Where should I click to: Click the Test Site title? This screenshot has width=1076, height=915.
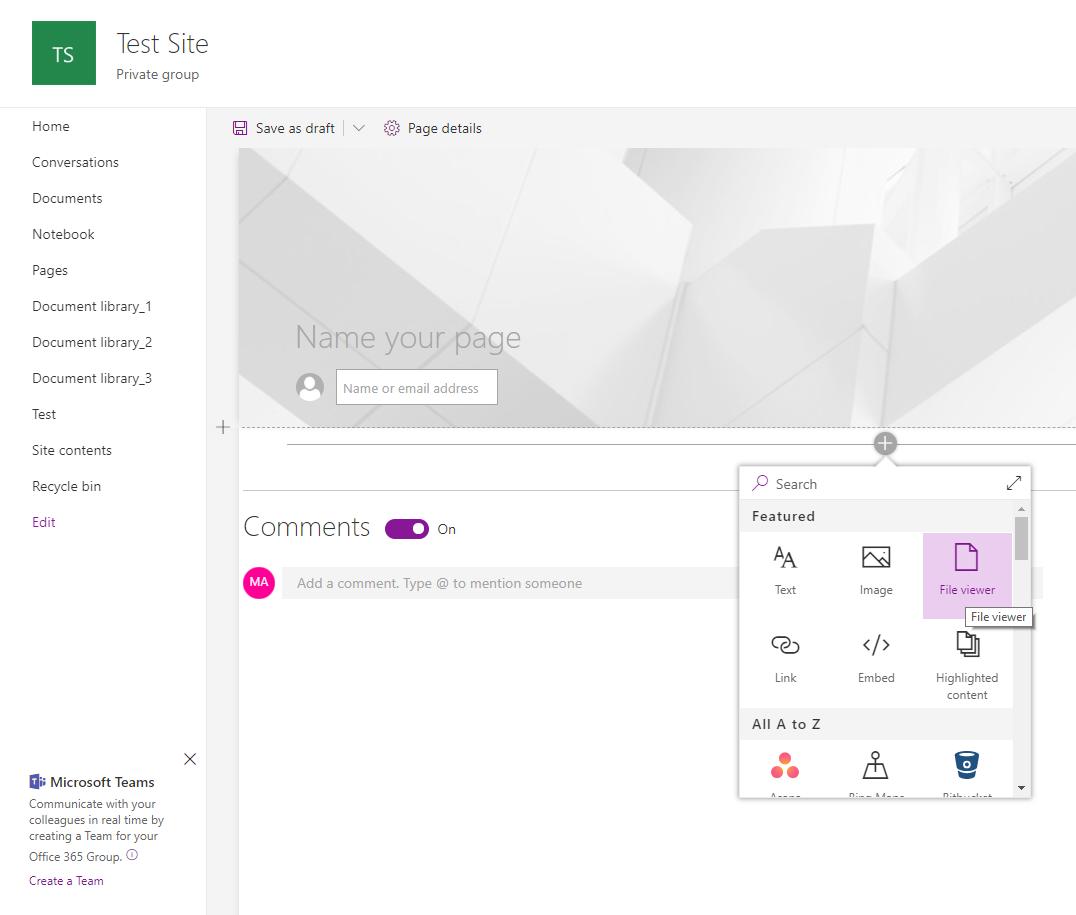pos(162,44)
